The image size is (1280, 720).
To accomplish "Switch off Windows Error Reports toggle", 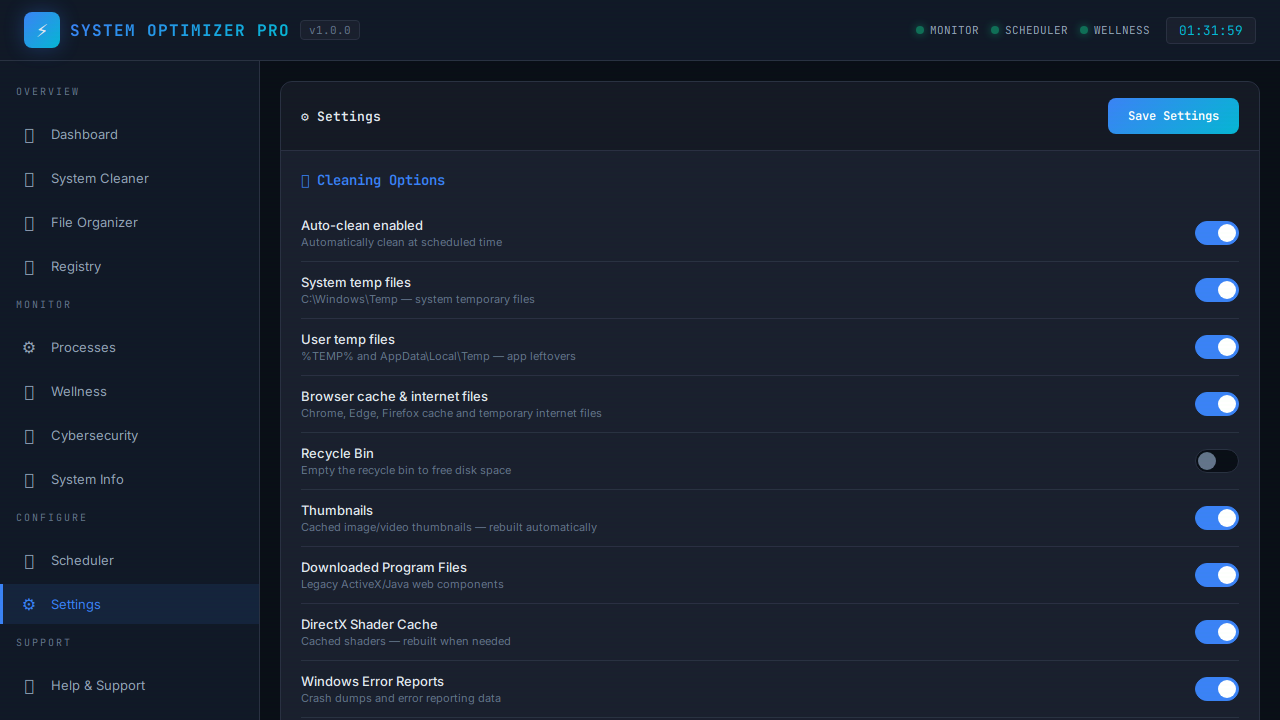I will pyautogui.click(x=1216, y=689).
